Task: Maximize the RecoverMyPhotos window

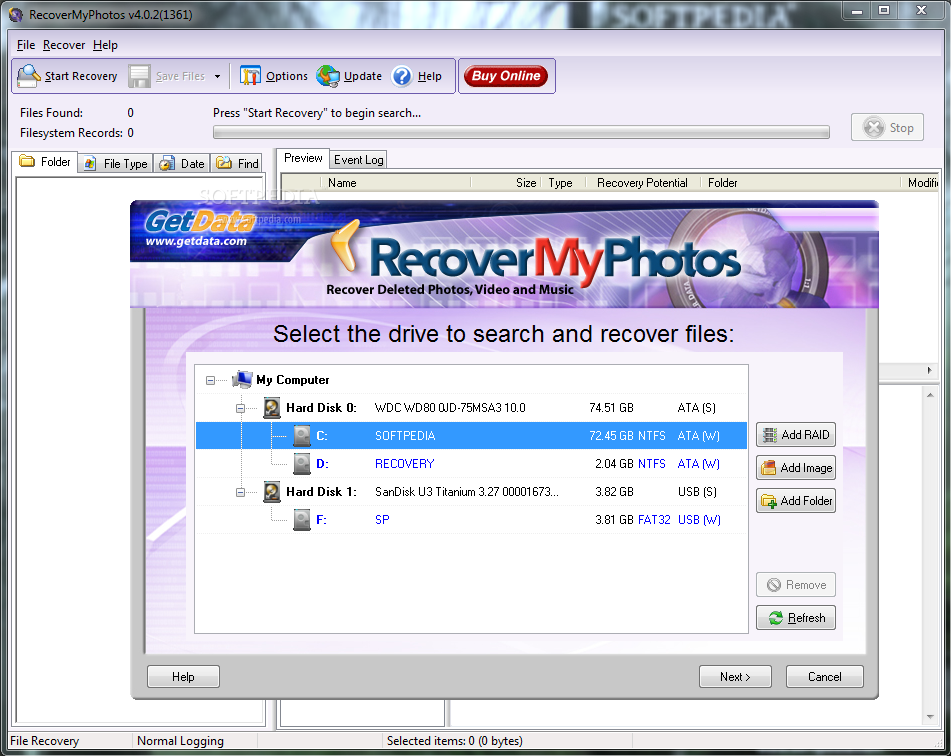Action: [x=884, y=10]
